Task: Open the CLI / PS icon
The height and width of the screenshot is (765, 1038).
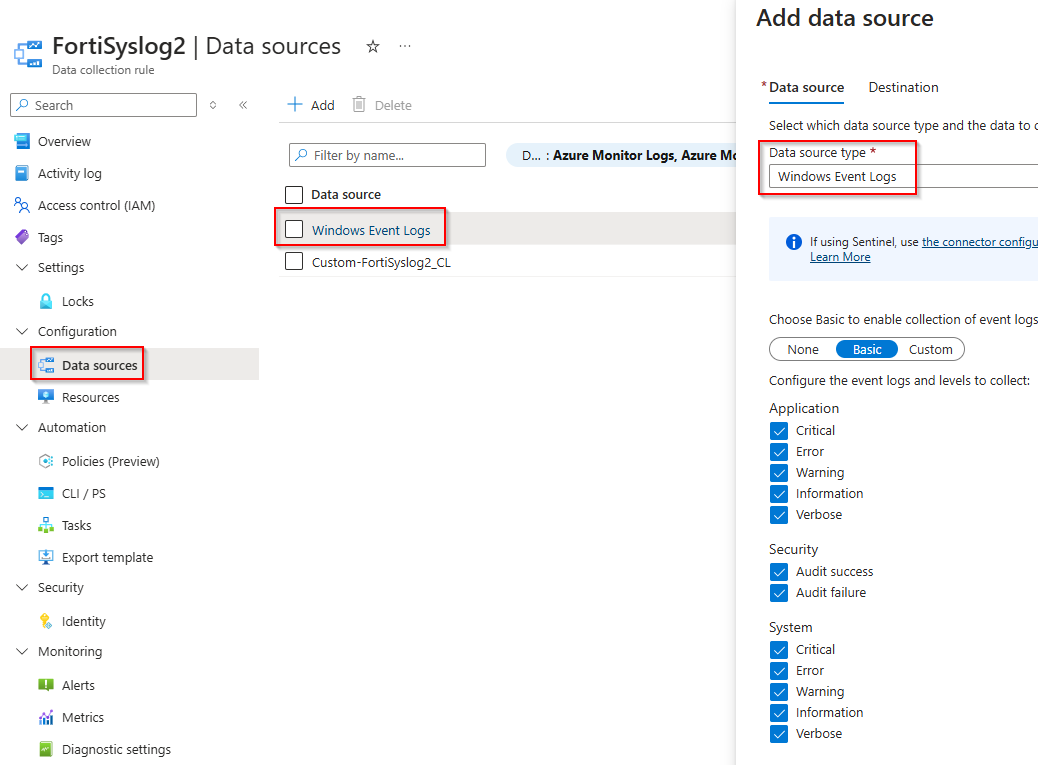Action: coord(46,493)
